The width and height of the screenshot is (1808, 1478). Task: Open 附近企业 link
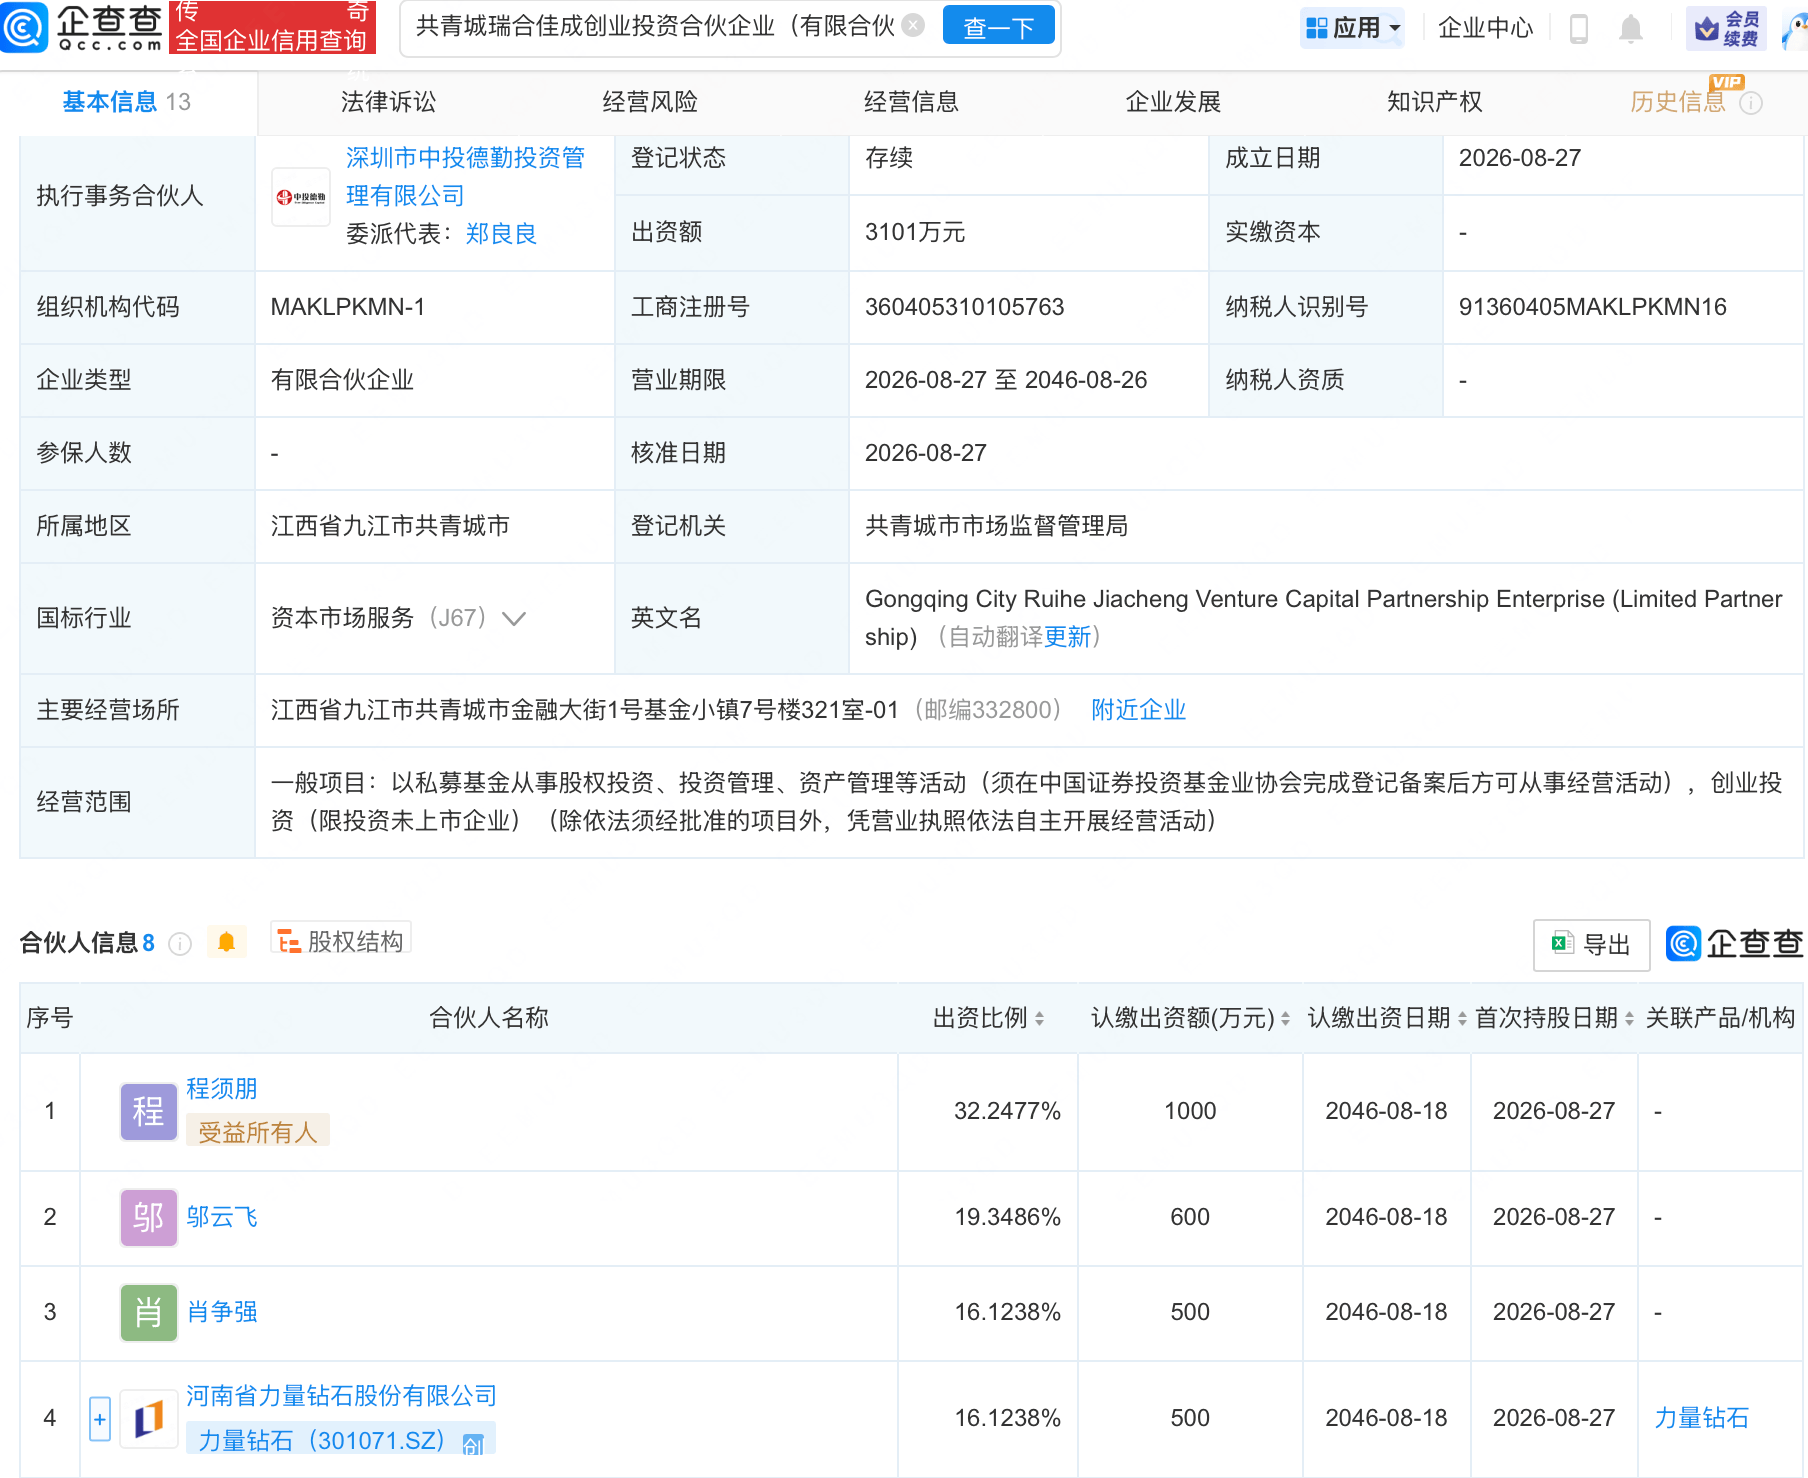[1138, 710]
